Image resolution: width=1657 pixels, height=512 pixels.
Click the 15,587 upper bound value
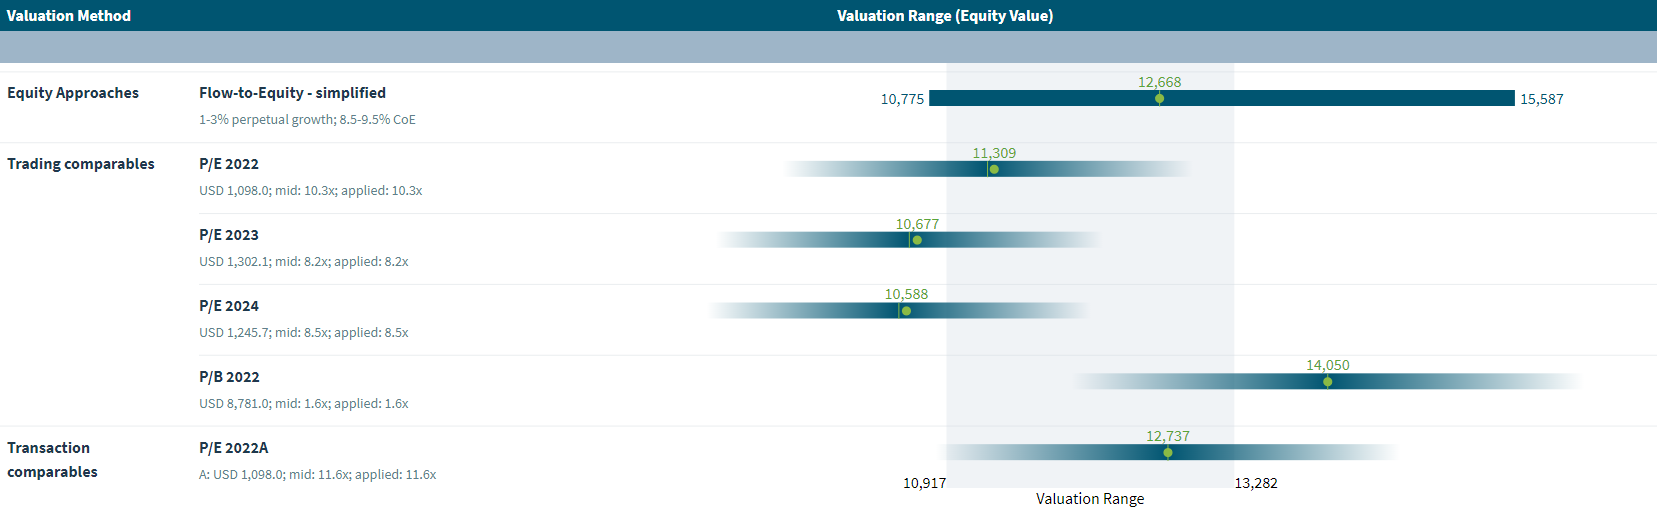pyautogui.click(x=1541, y=99)
